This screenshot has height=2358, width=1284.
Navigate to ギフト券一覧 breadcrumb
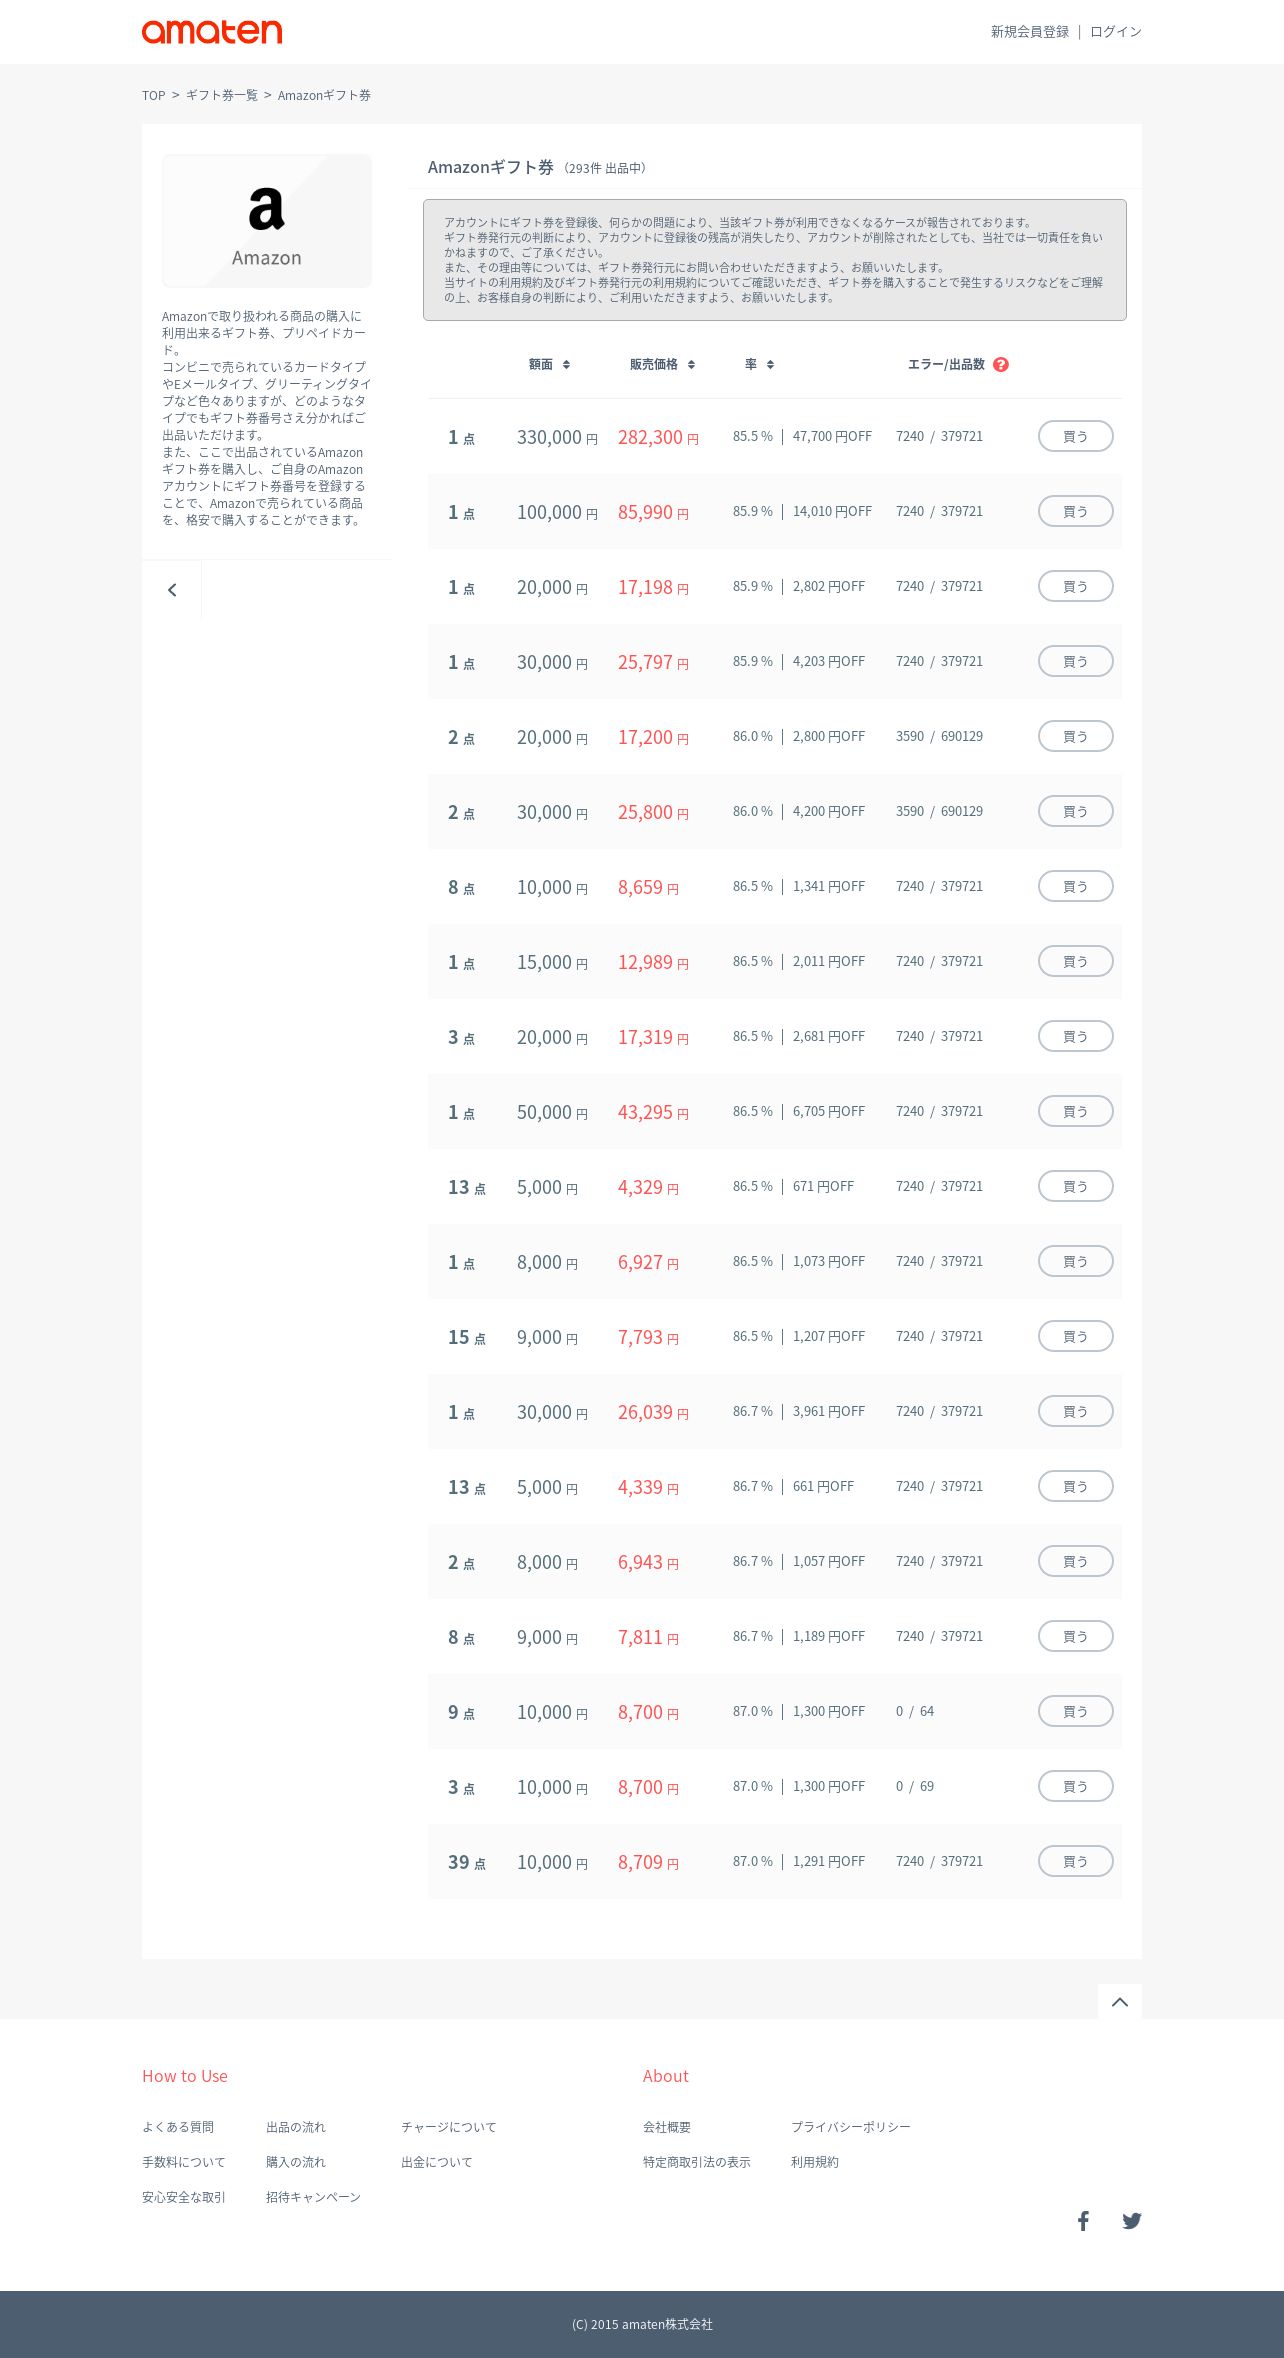(x=221, y=96)
